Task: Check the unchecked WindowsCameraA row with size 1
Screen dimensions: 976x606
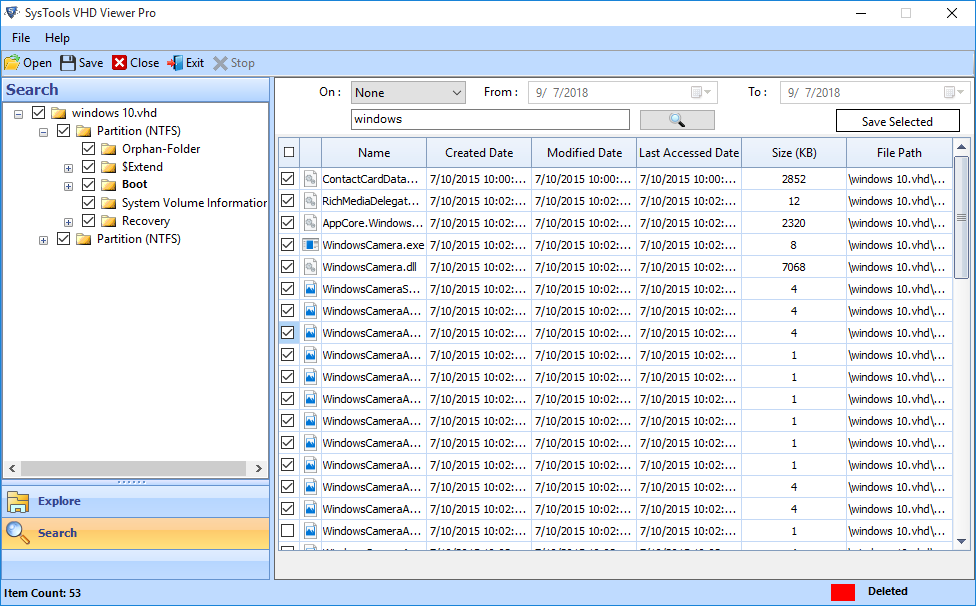Action: coord(288,531)
